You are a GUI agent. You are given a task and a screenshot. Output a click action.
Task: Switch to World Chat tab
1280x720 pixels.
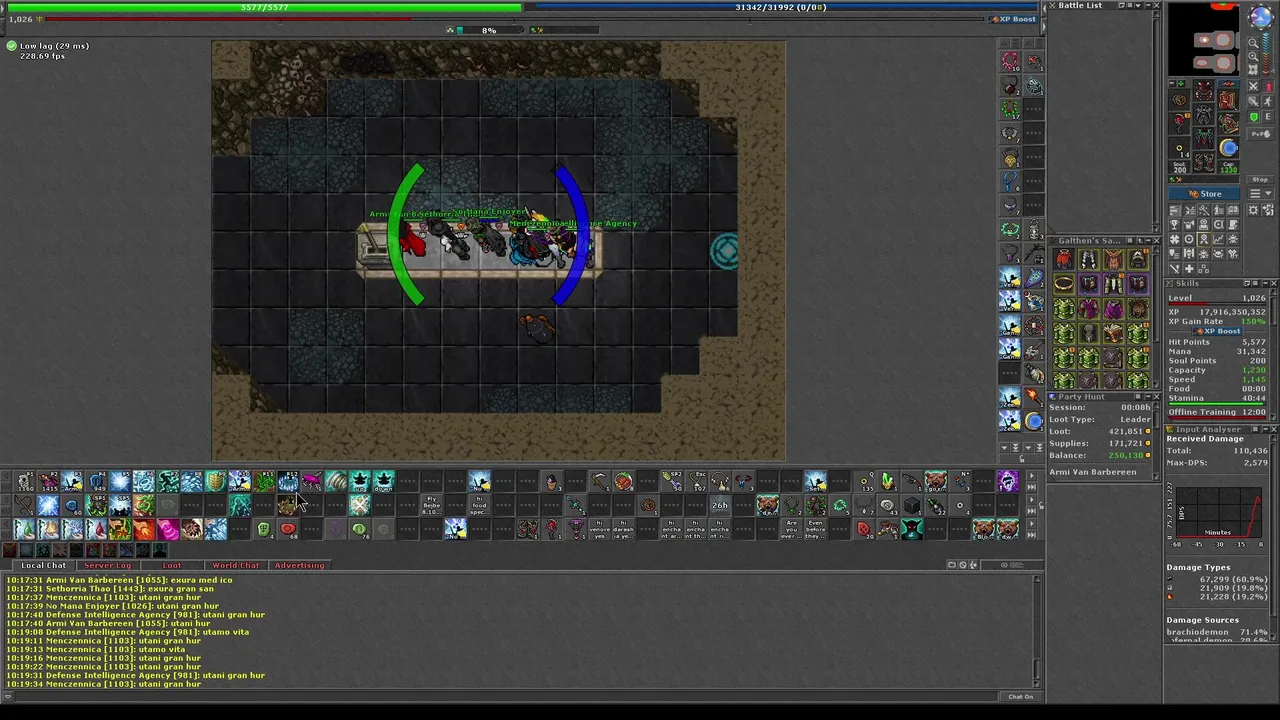[x=235, y=565]
